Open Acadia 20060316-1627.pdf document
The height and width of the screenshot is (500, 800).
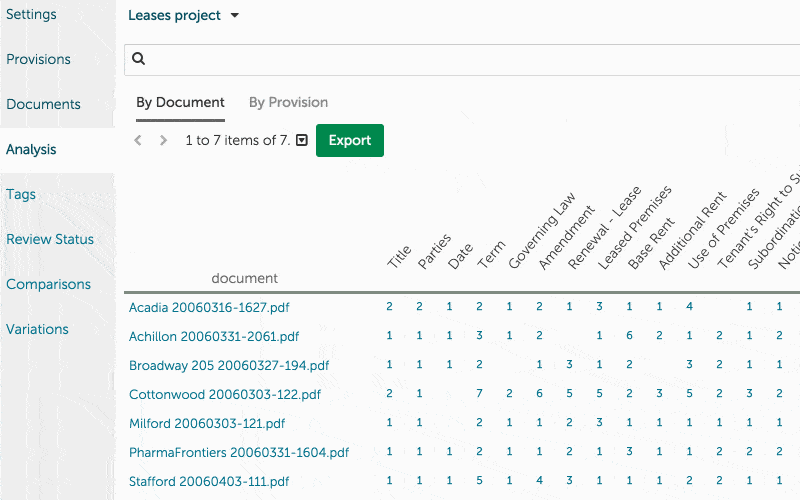[x=209, y=307]
